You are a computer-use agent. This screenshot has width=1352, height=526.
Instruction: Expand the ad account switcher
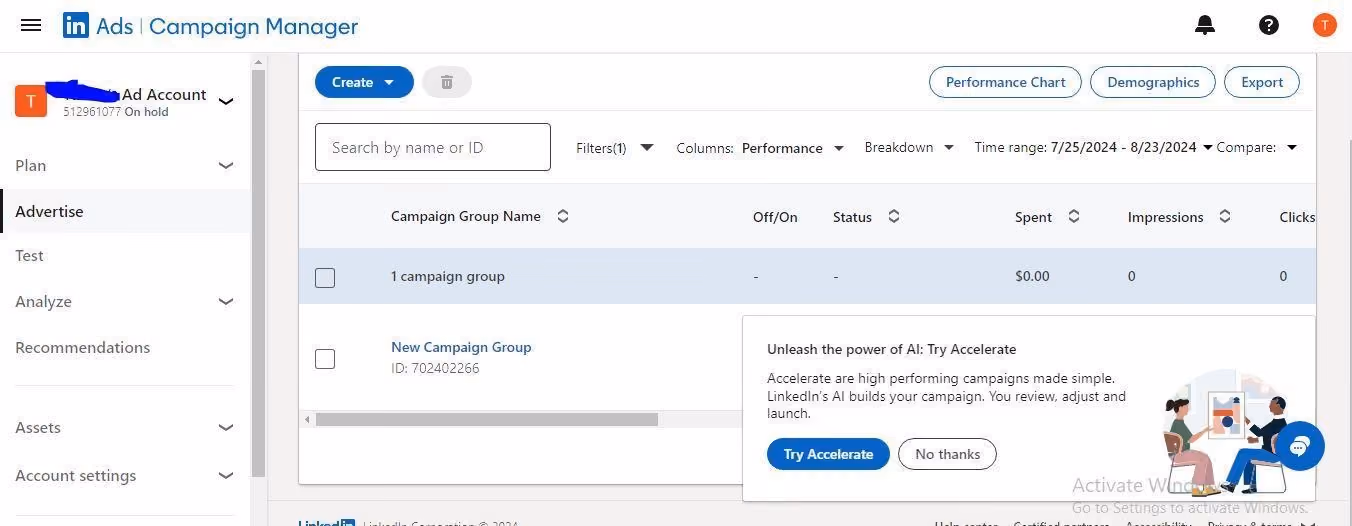click(x=227, y=101)
